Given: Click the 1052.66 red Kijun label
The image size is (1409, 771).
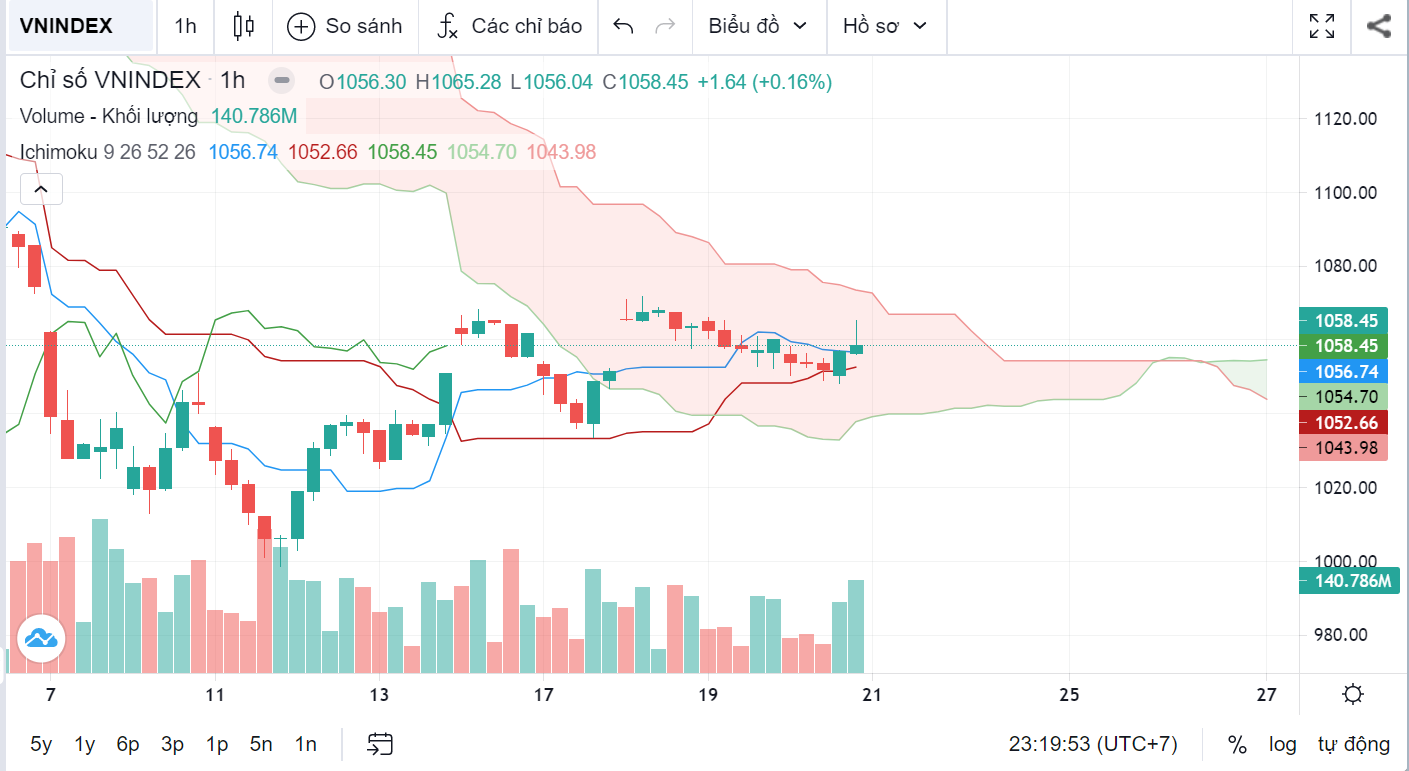Looking at the screenshot, I should click(1346, 423).
